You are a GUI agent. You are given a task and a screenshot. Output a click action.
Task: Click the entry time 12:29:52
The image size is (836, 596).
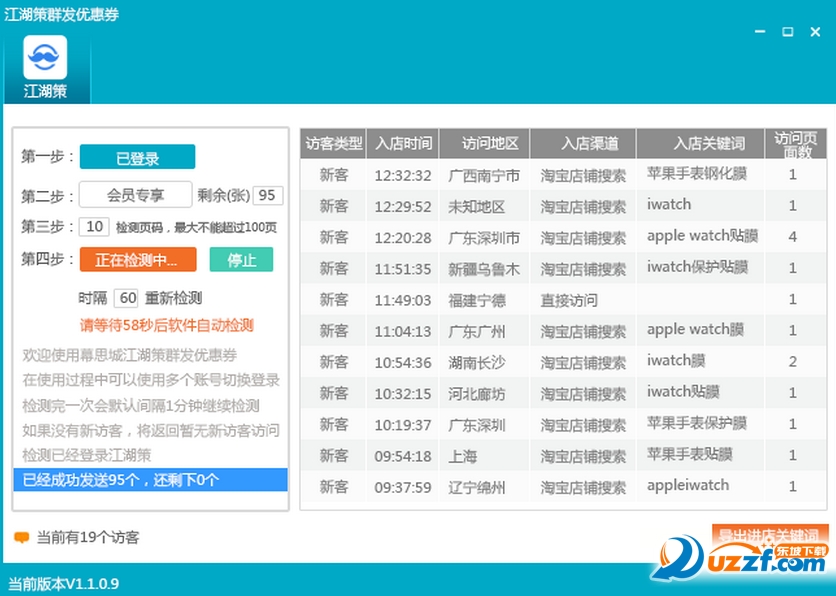403,206
